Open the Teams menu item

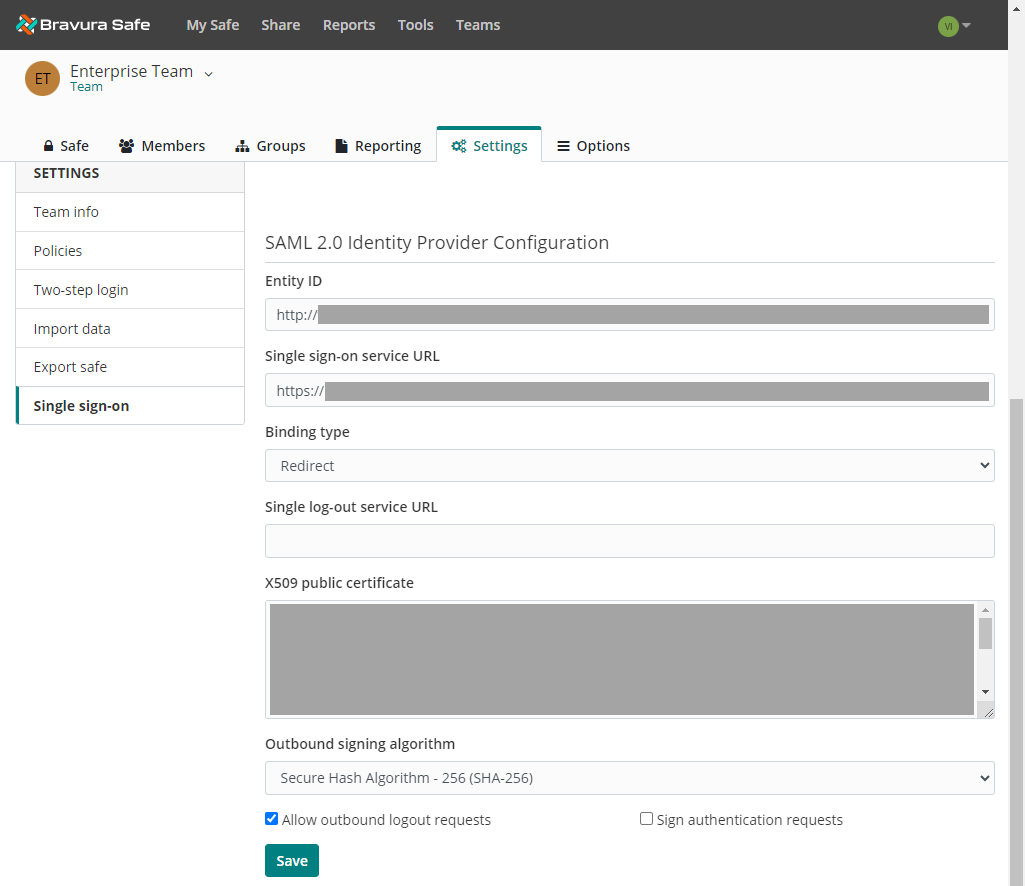tap(477, 25)
